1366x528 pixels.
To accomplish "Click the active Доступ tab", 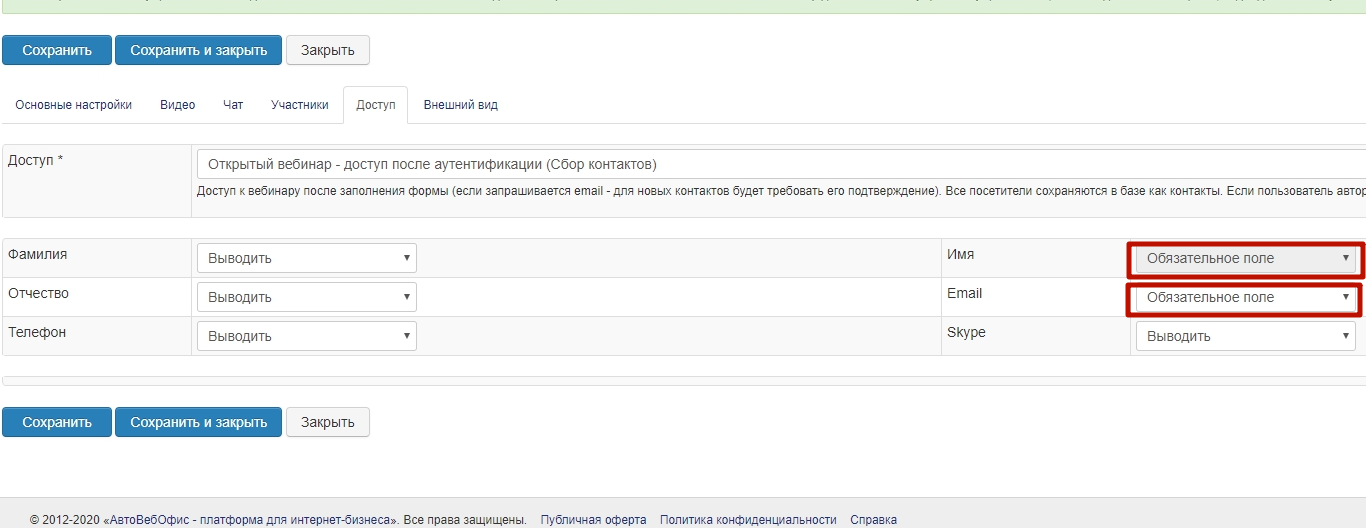I will click(x=375, y=105).
